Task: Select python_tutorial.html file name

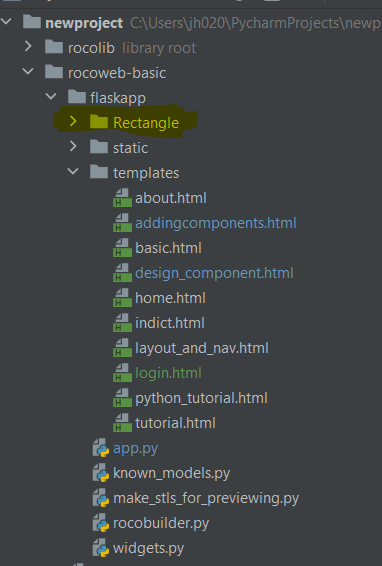Action: [x=201, y=399]
